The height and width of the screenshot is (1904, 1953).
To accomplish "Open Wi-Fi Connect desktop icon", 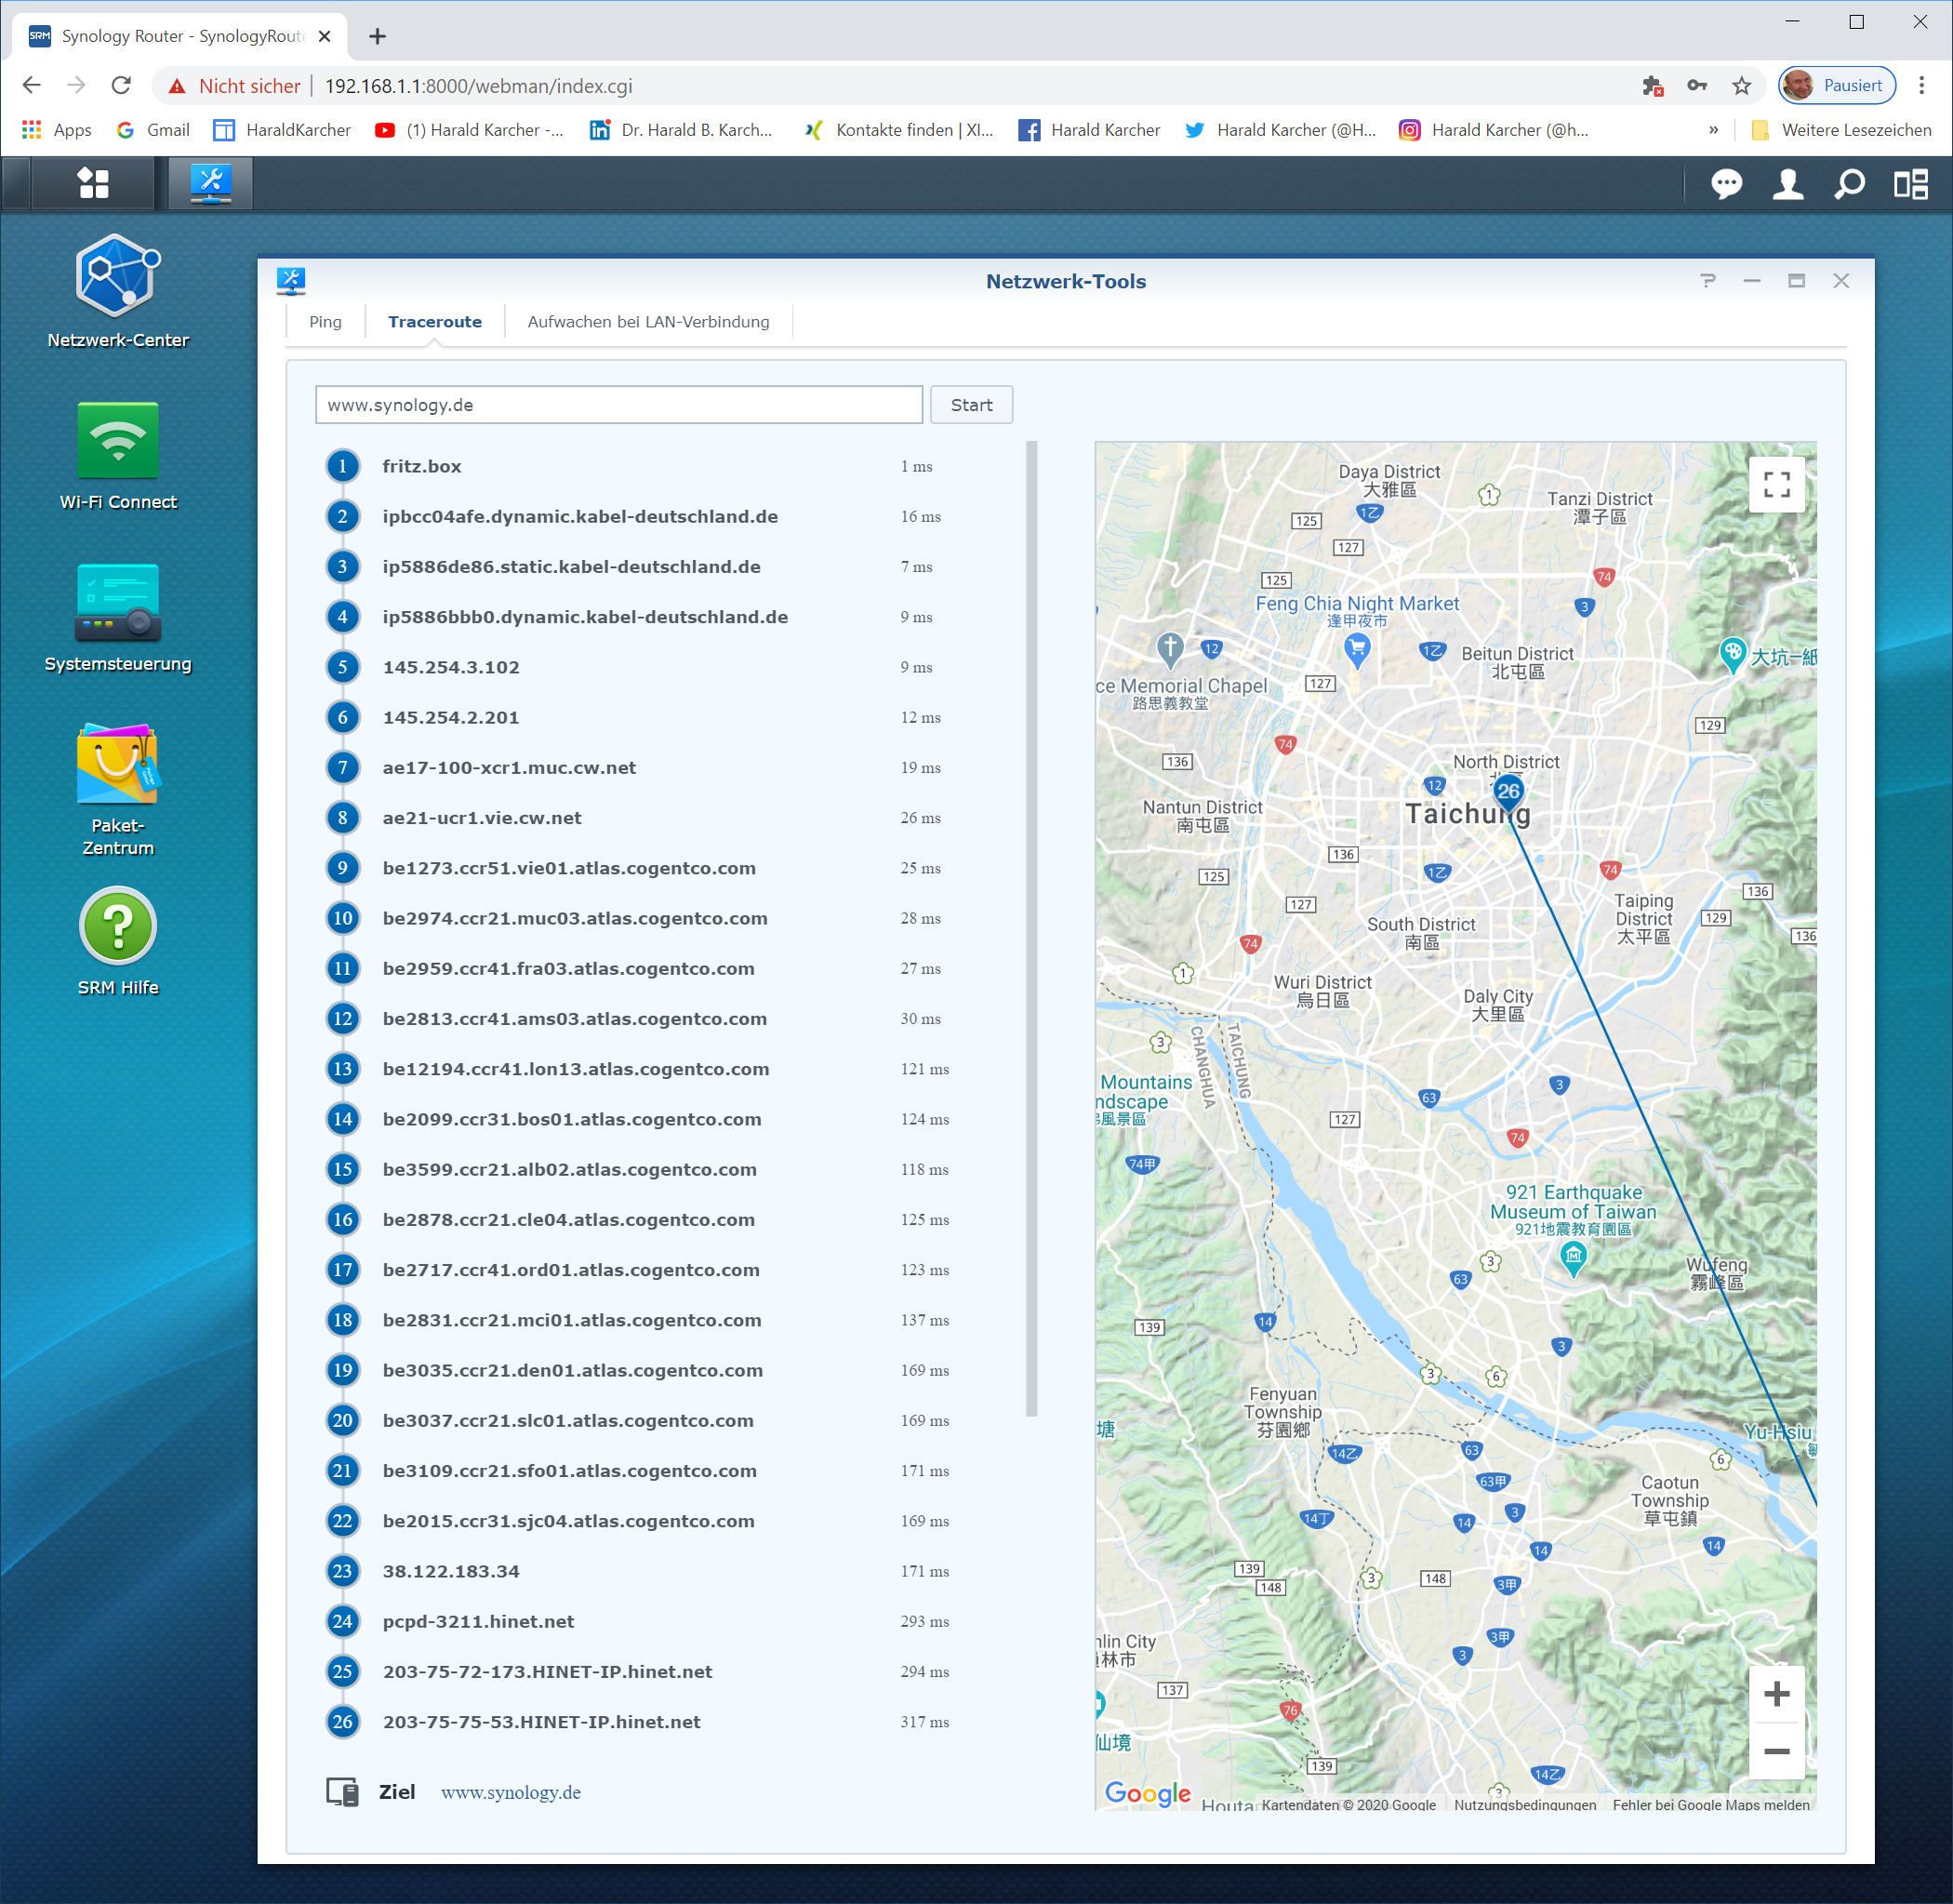I will coord(117,441).
